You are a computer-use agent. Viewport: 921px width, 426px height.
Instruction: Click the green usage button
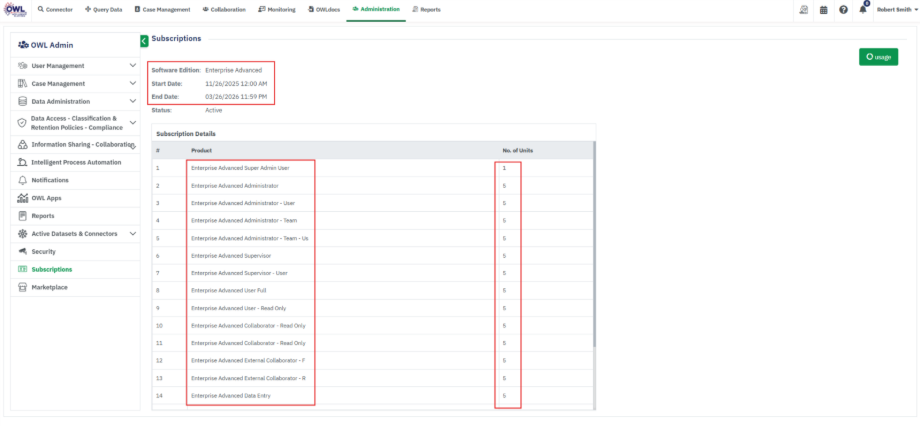[878, 57]
